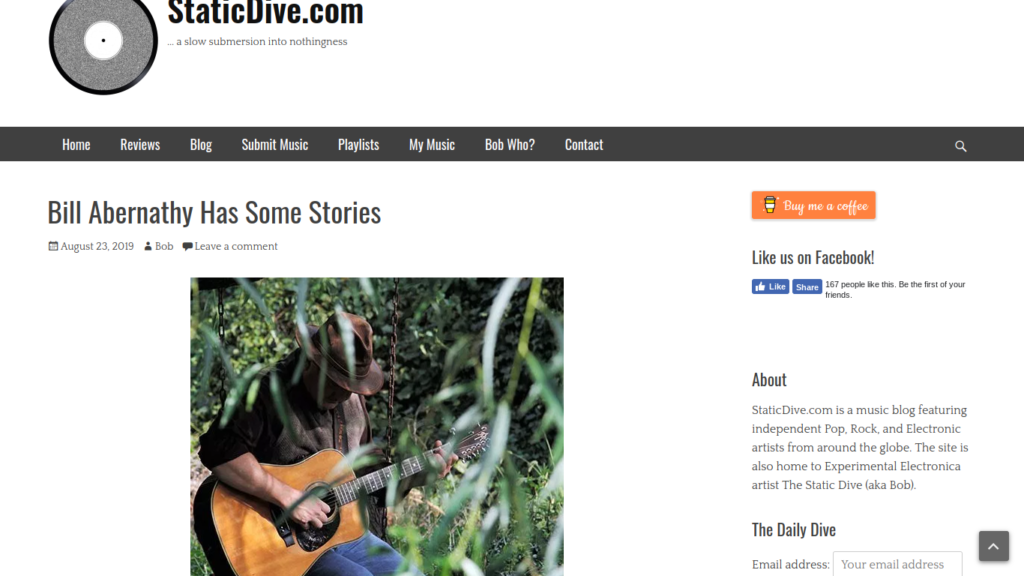
Task: Open the Reviews menu item
Action: tap(140, 144)
